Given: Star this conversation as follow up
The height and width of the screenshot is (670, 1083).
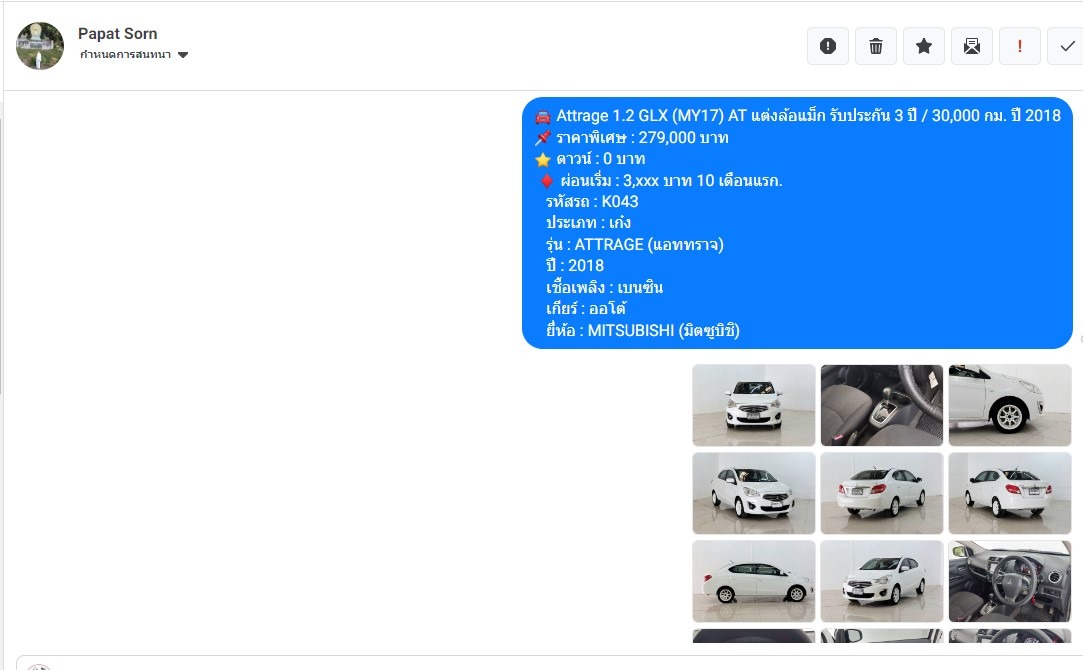Looking at the screenshot, I should 923,46.
